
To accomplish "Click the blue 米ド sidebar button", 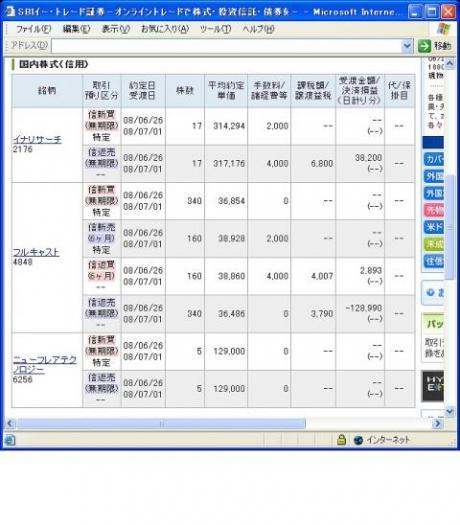I will click(x=434, y=227).
